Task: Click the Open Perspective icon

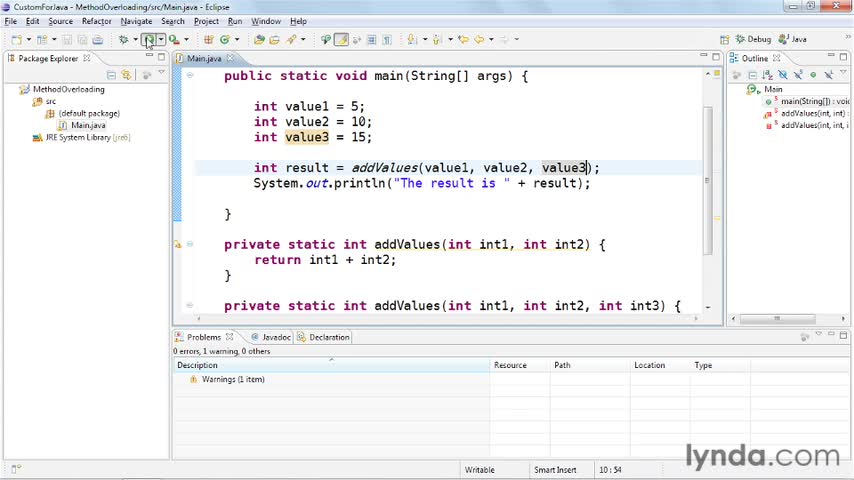Action: [x=724, y=39]
